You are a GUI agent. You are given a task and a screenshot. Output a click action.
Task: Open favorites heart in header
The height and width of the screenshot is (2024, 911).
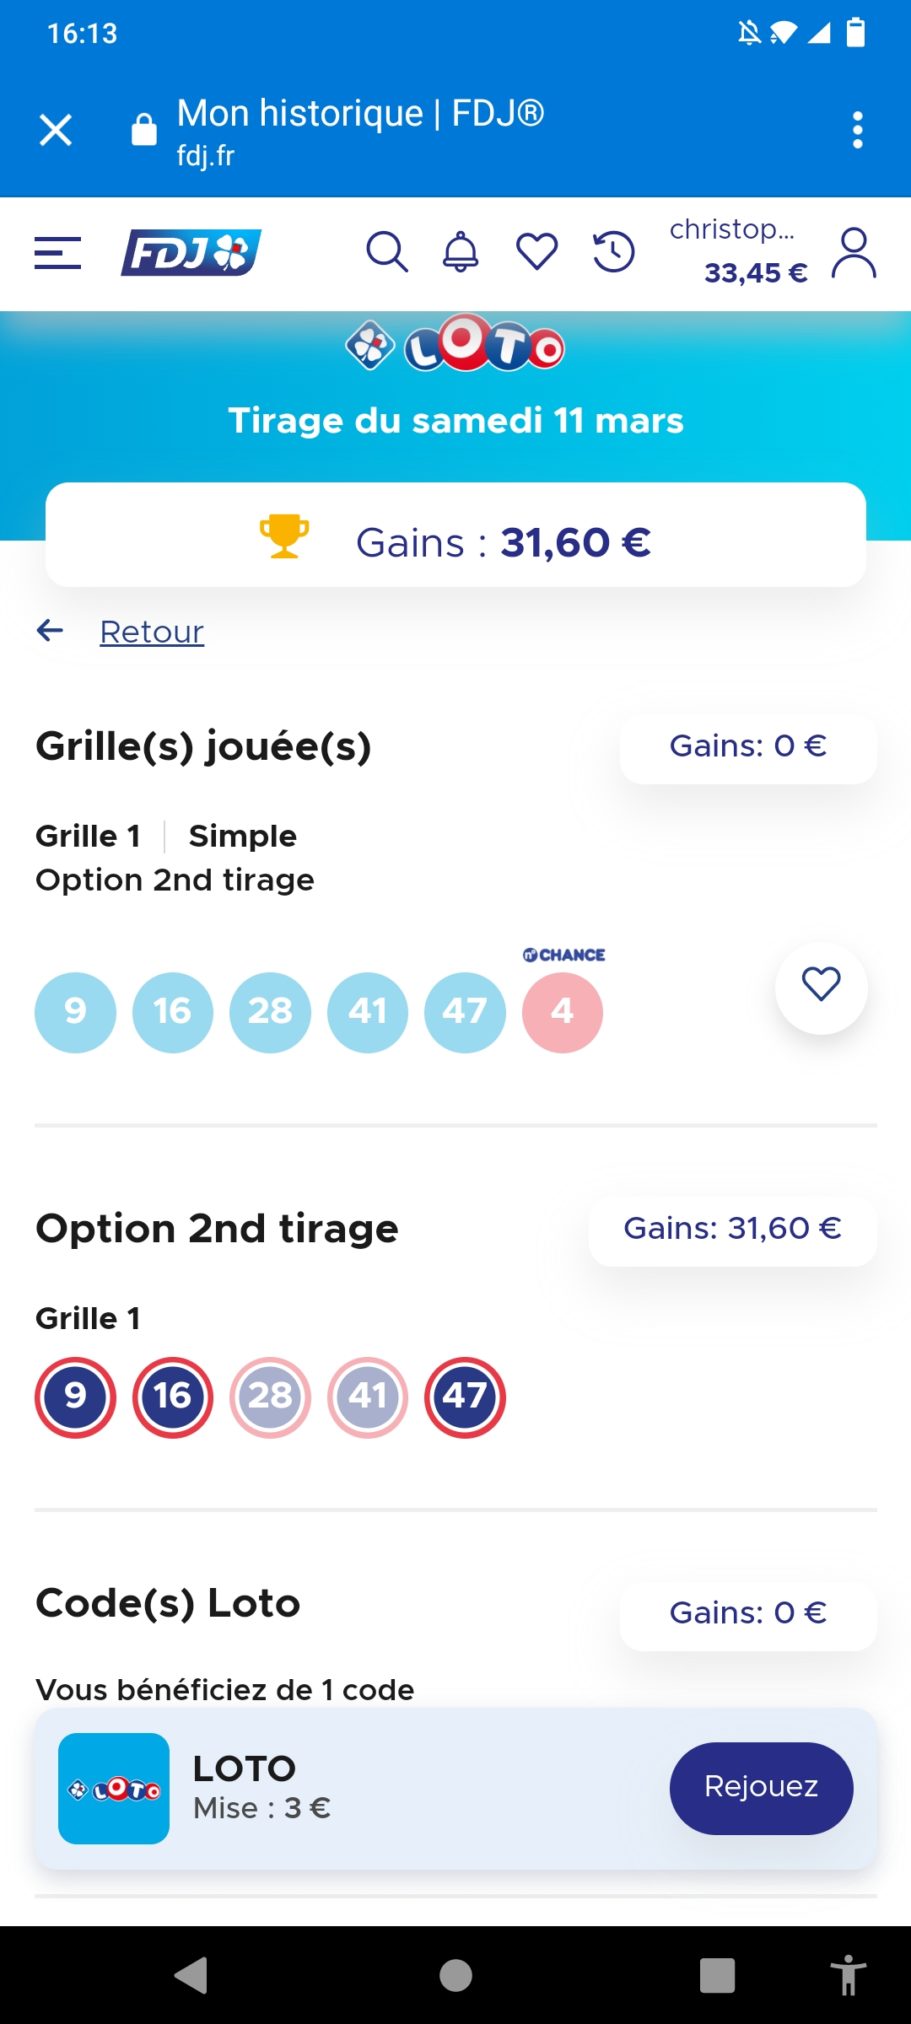pyautogui.click(x=537, y=252)
